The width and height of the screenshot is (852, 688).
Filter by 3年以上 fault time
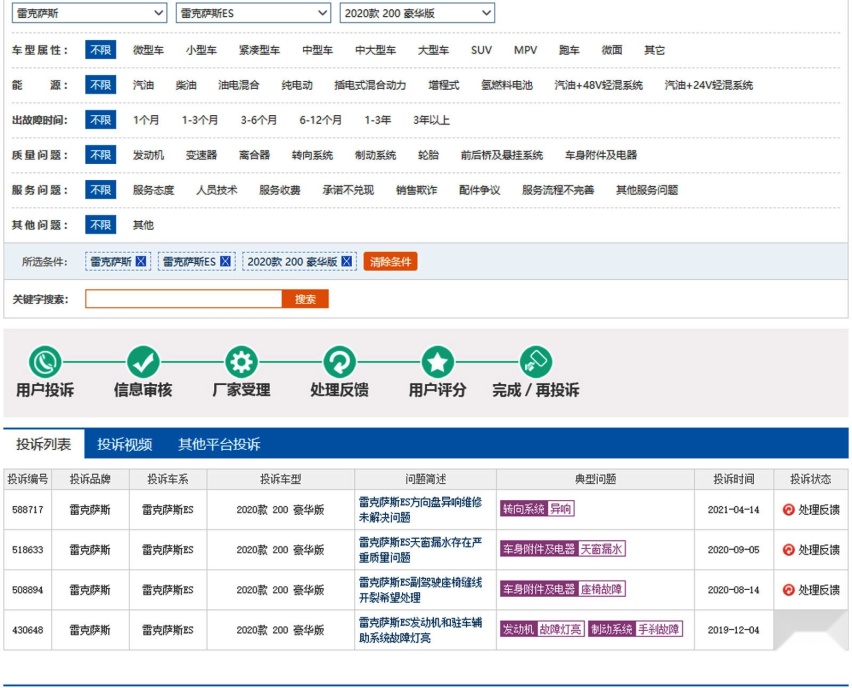click(x=431, y=120)
